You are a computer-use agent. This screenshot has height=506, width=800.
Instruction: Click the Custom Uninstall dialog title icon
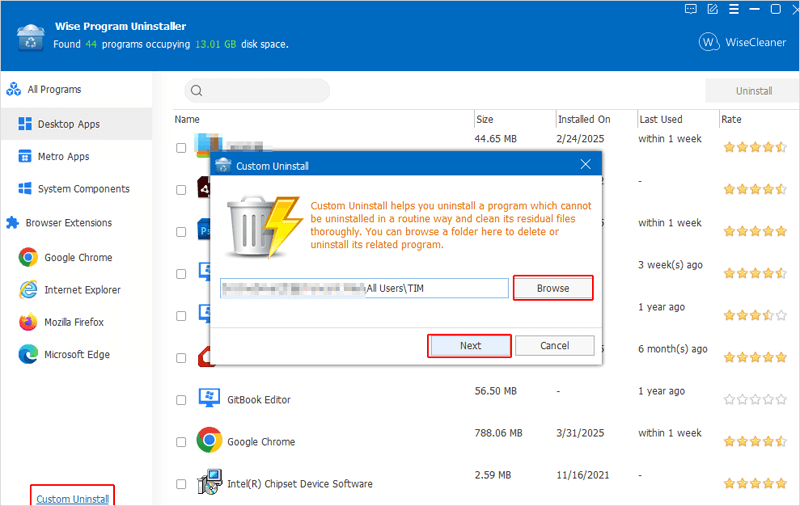[x=223, y=165]
